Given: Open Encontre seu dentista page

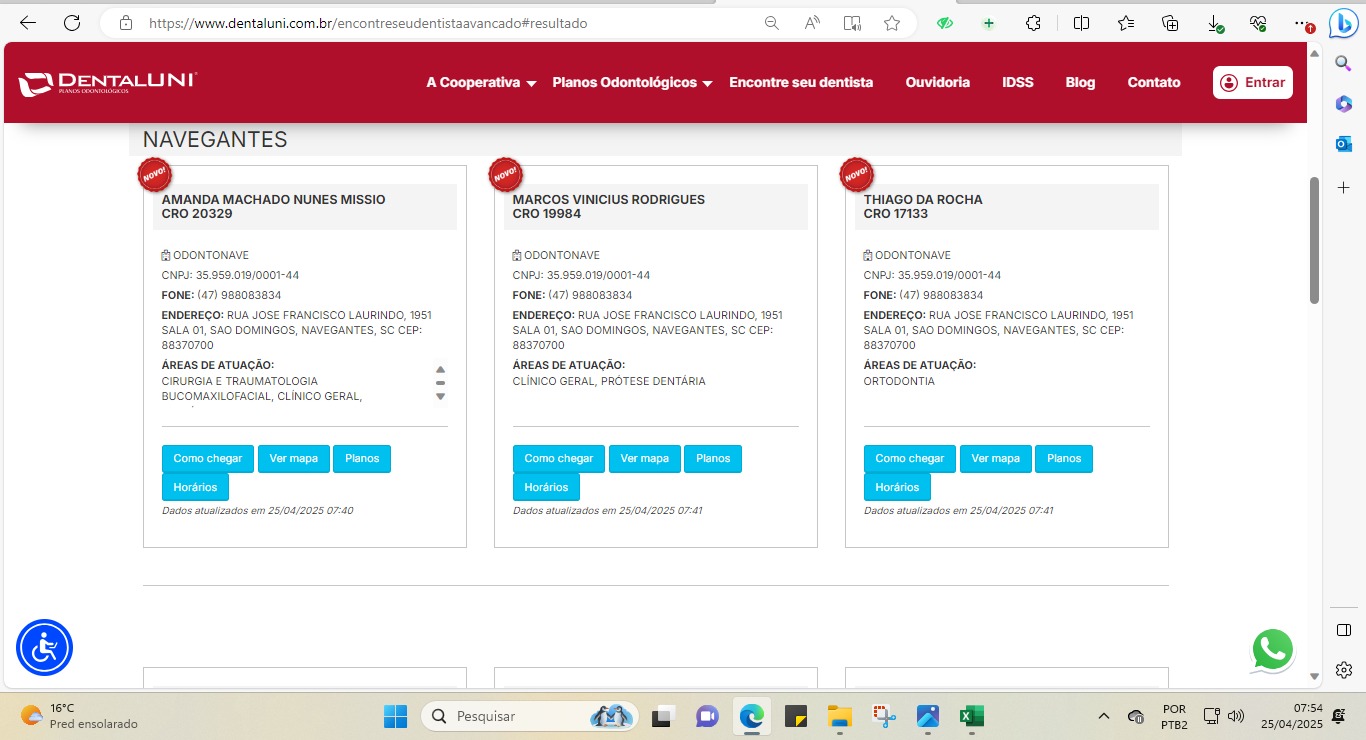Looking at the screenshot, I should pos(801,83).
